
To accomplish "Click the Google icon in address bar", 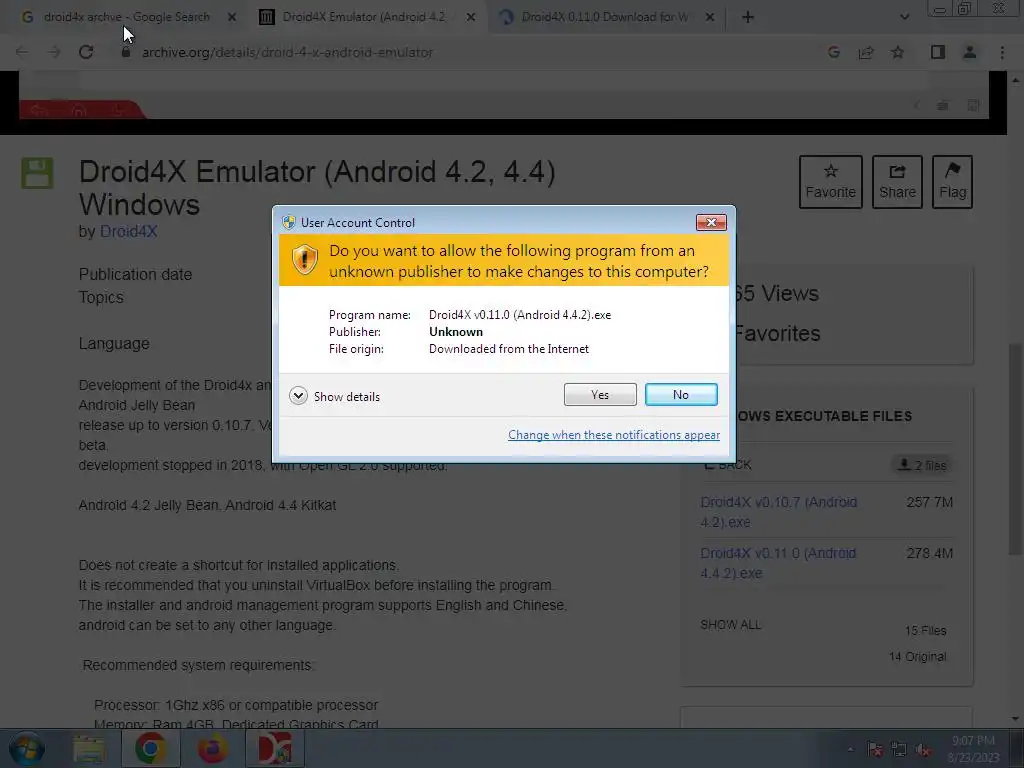I will (x=834, y=52).
